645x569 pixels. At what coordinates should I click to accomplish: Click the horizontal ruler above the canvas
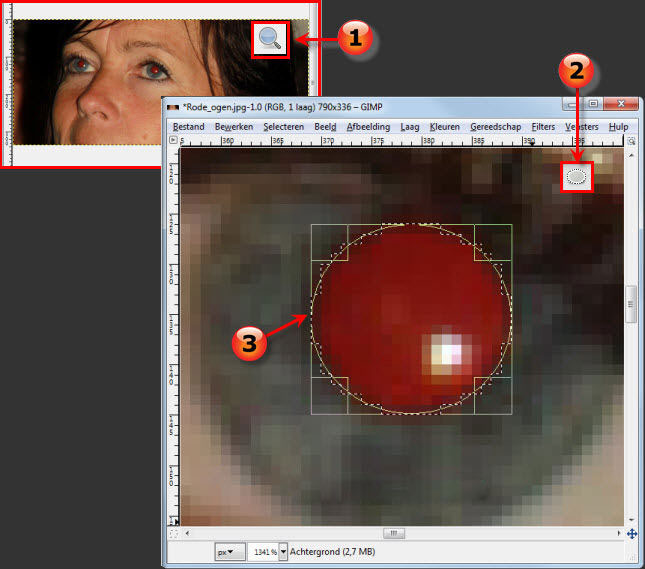[x=401, y=141]
